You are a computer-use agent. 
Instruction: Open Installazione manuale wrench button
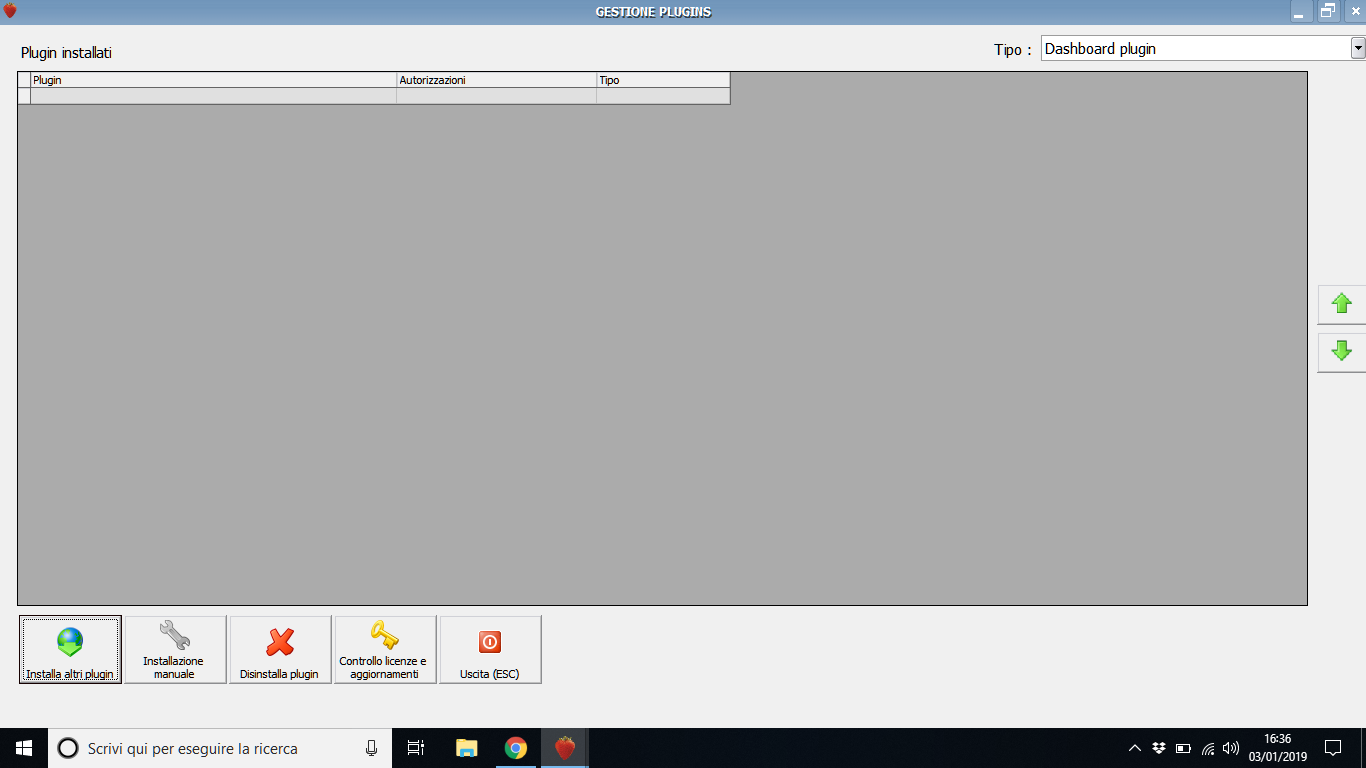175,649
